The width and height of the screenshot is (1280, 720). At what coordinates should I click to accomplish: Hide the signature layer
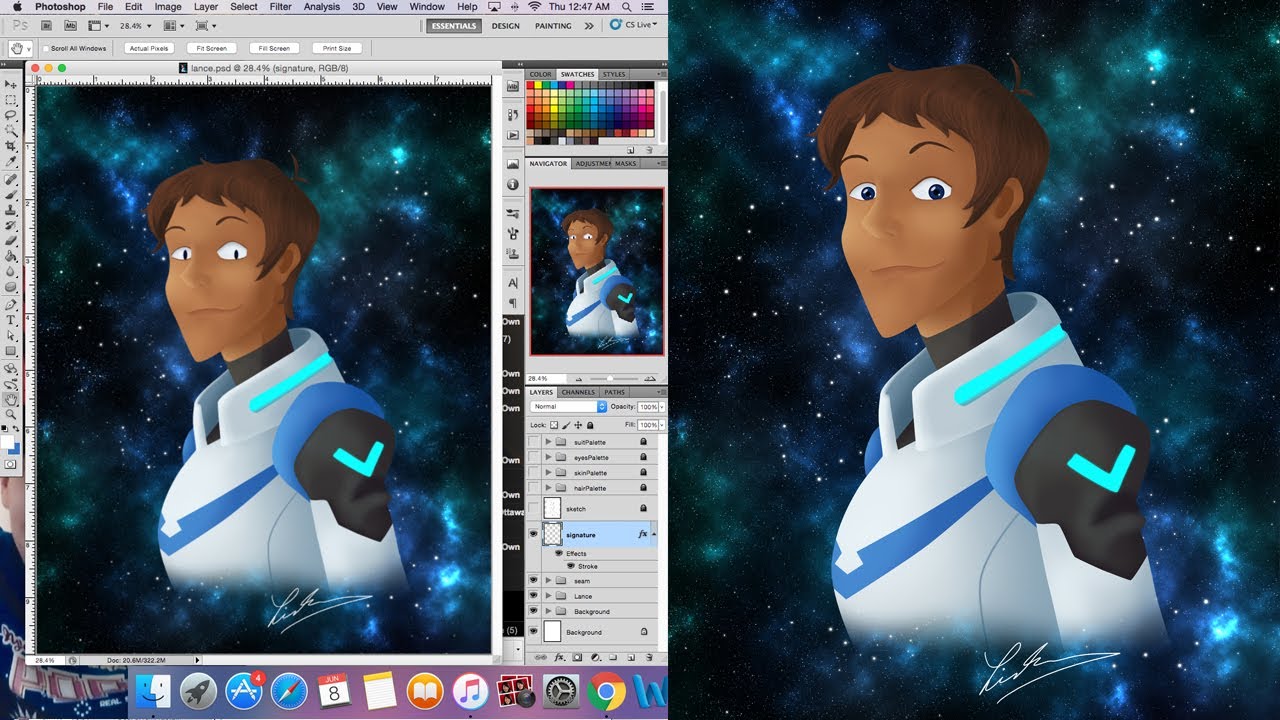(x=533, y=535)
